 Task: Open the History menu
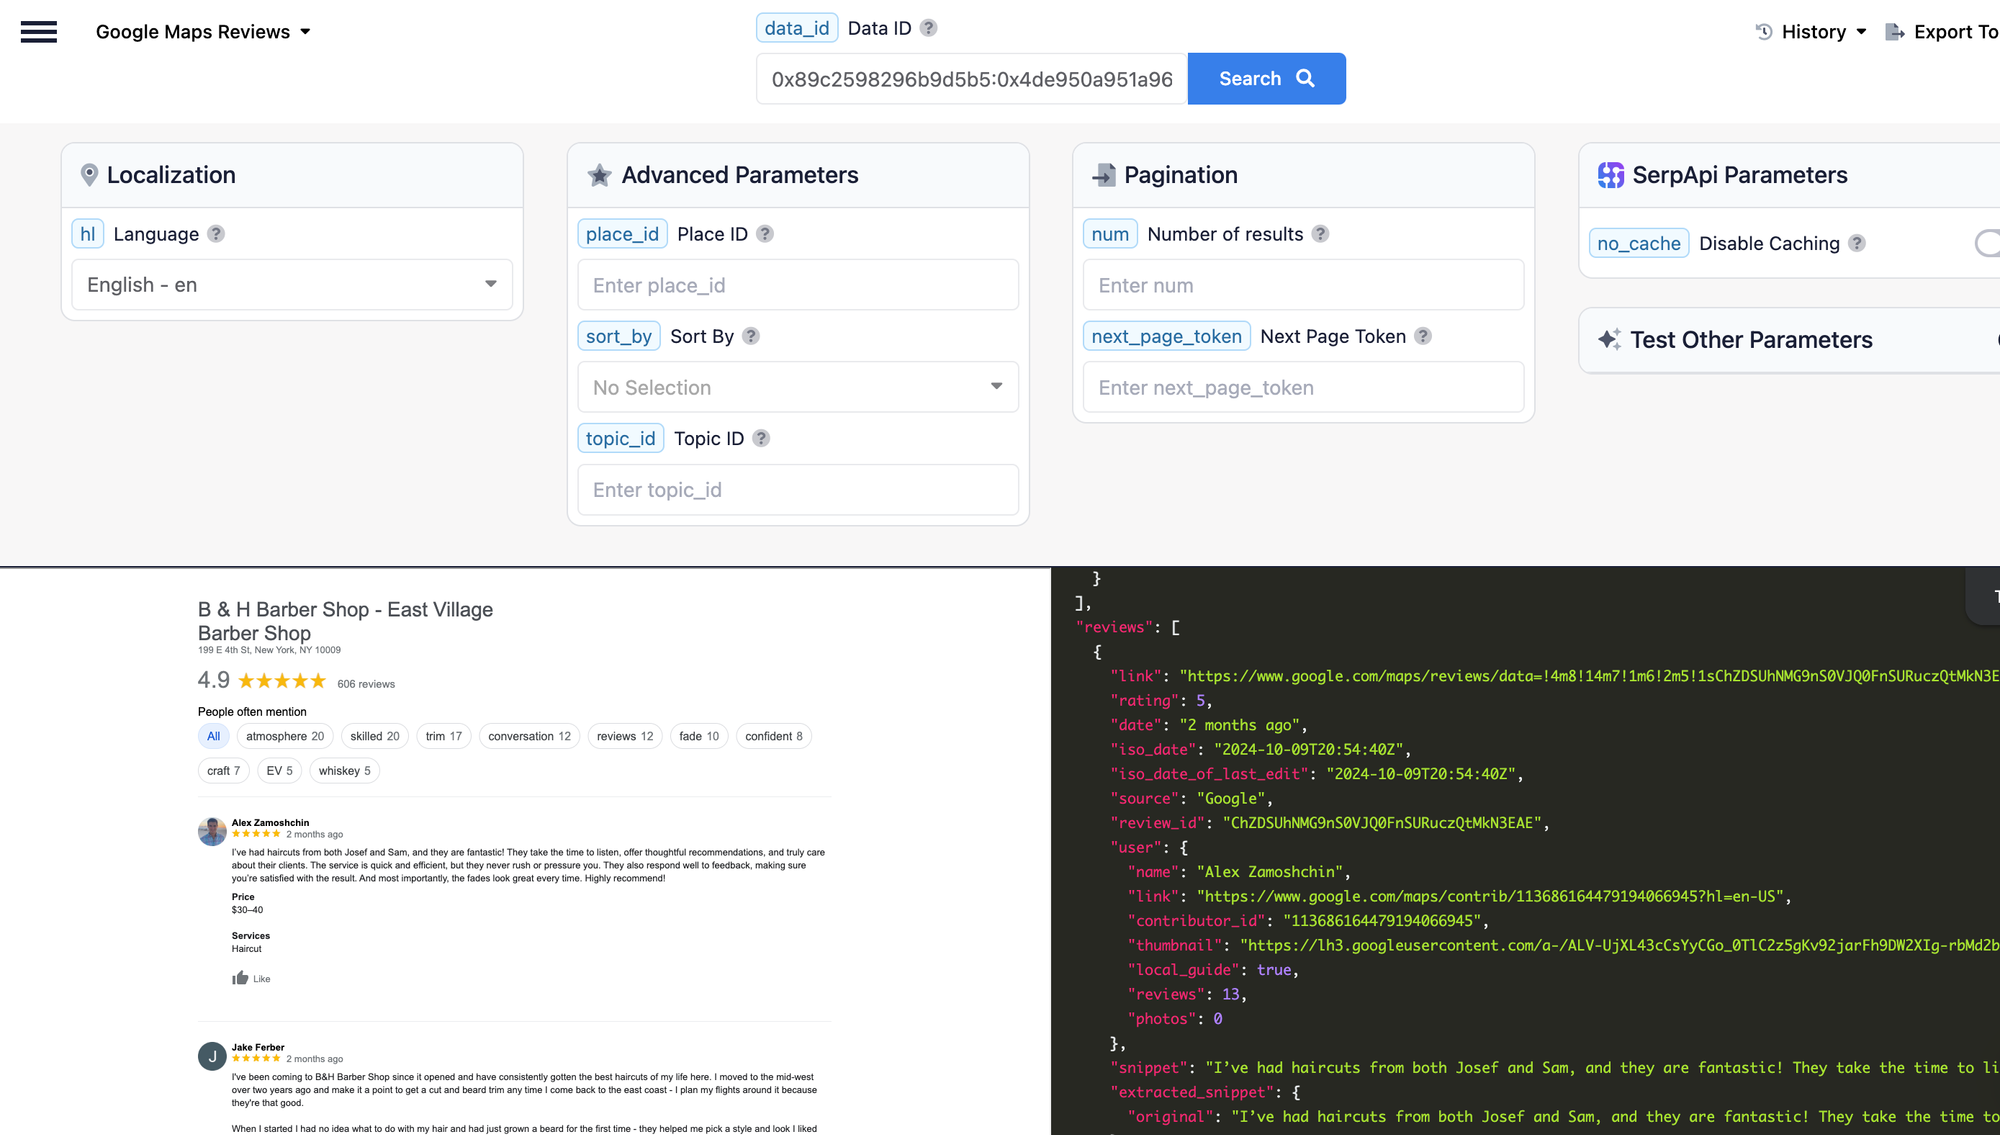1811,32
